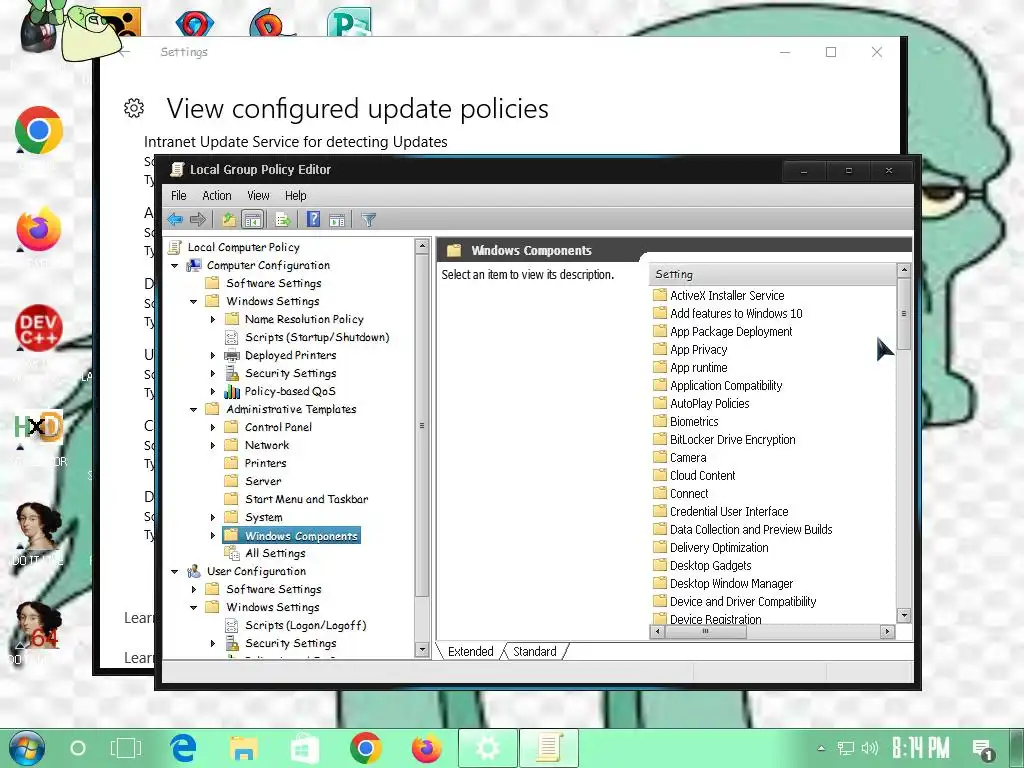Open the BitLocker Drive Encryption folder
This screenshot has height=768, width=1024.
click(732, 440)
